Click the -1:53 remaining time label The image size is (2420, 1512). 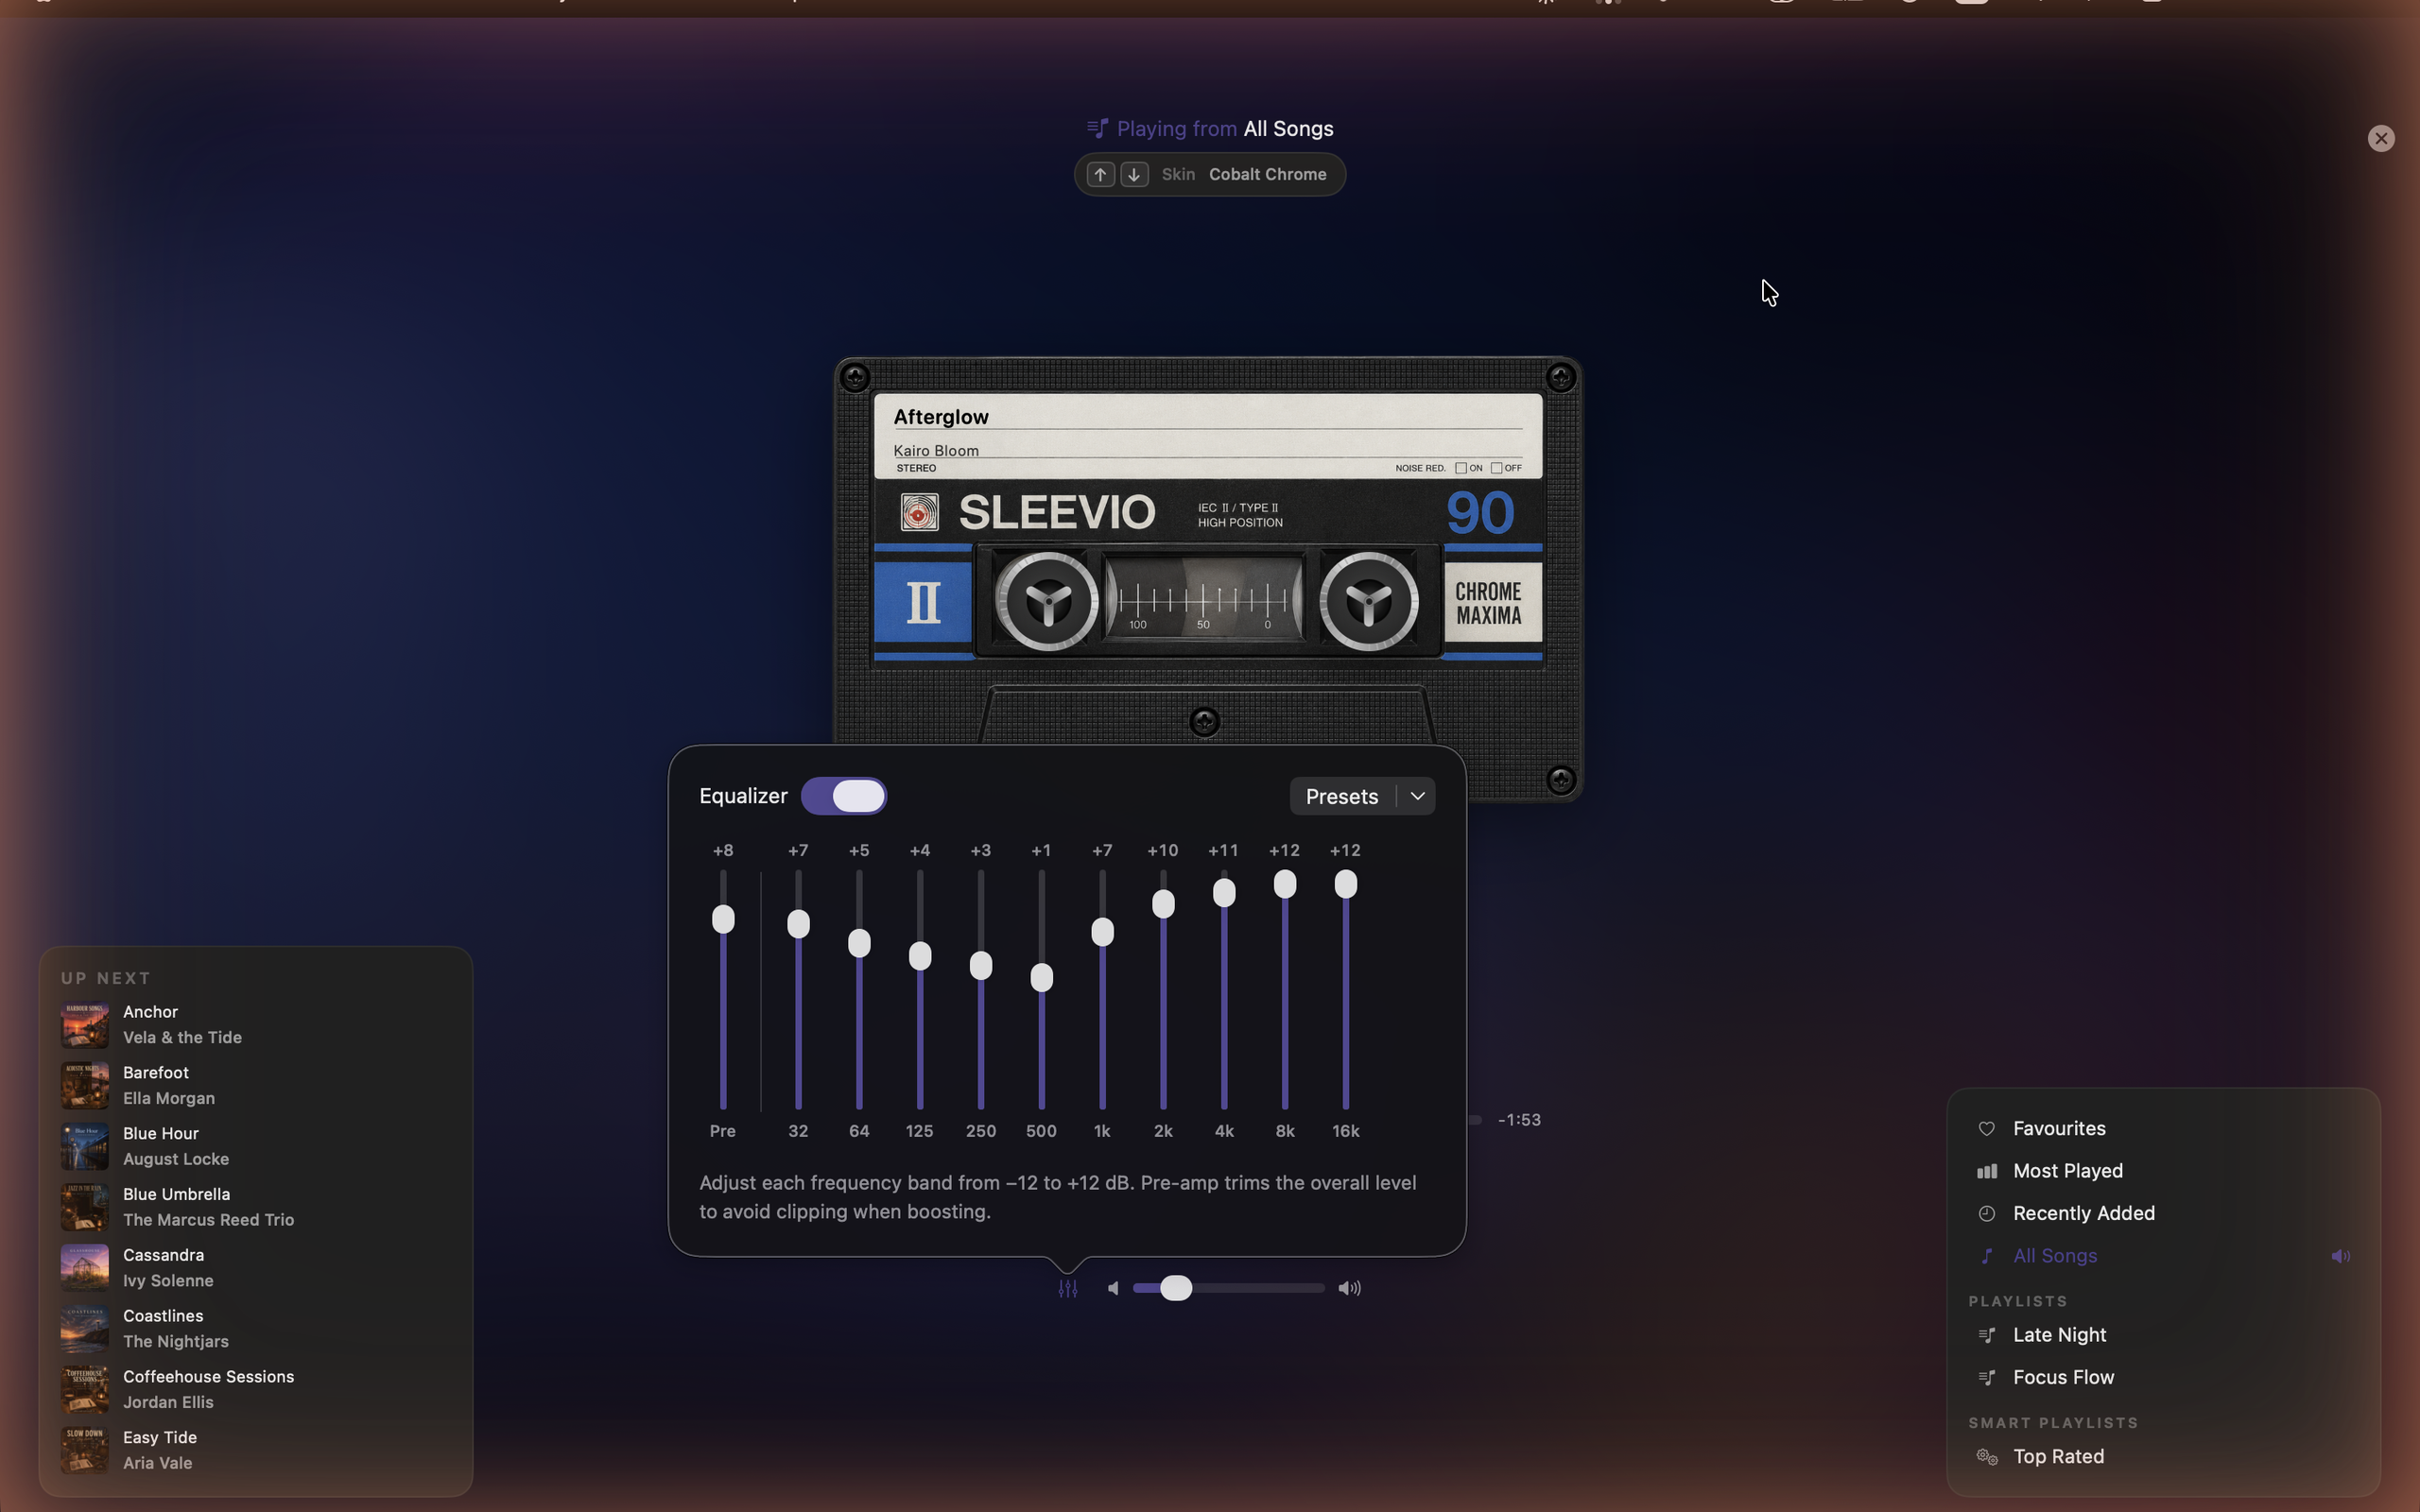(1519, 1120)
